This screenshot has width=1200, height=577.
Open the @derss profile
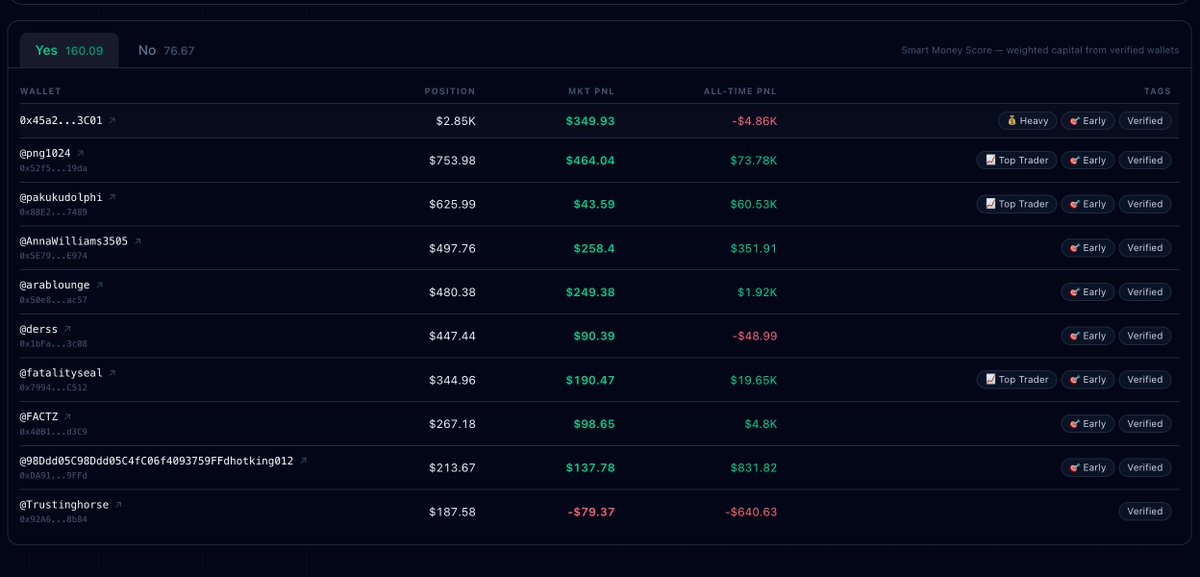point(39,329)
